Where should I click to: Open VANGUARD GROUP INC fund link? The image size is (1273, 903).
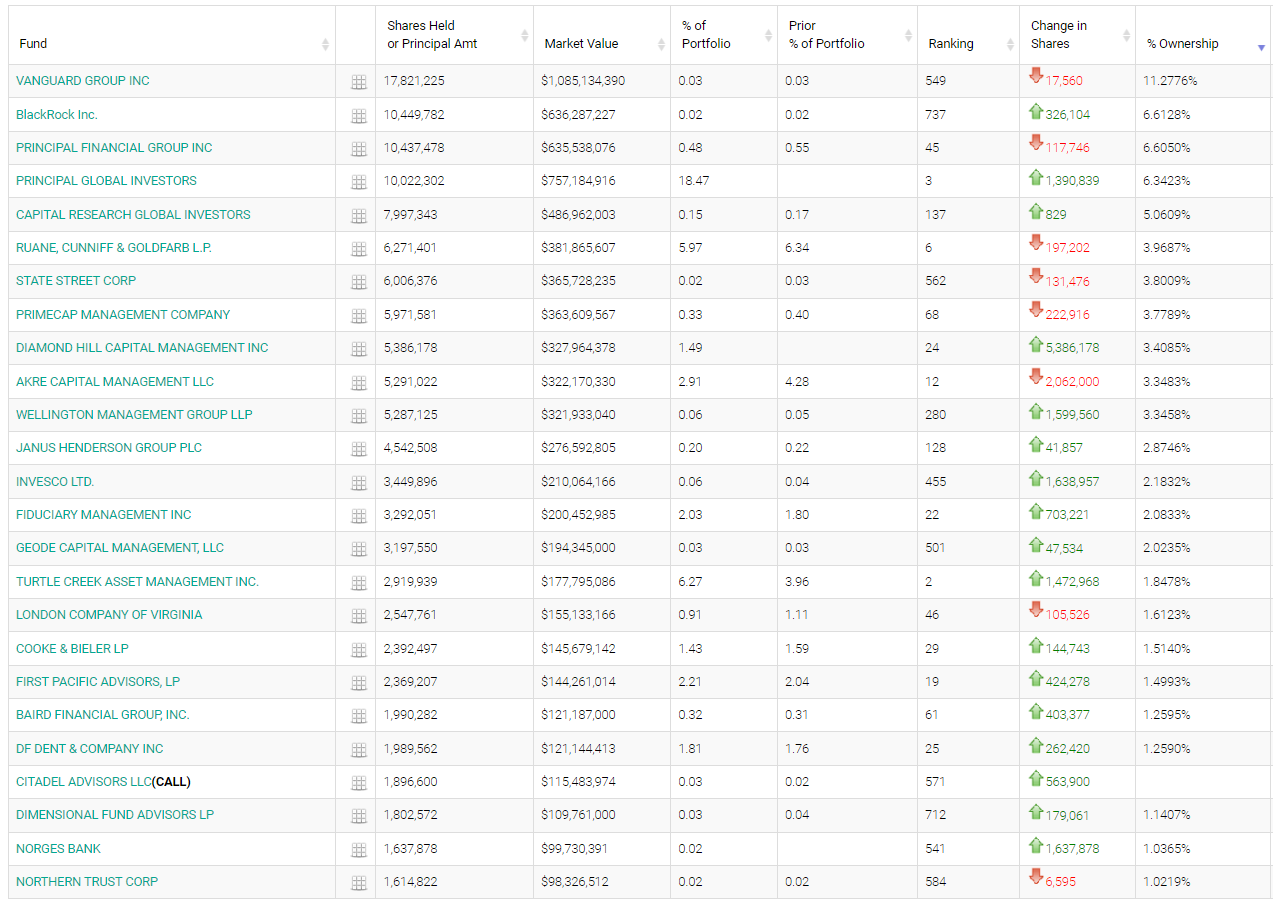point(83,81)
